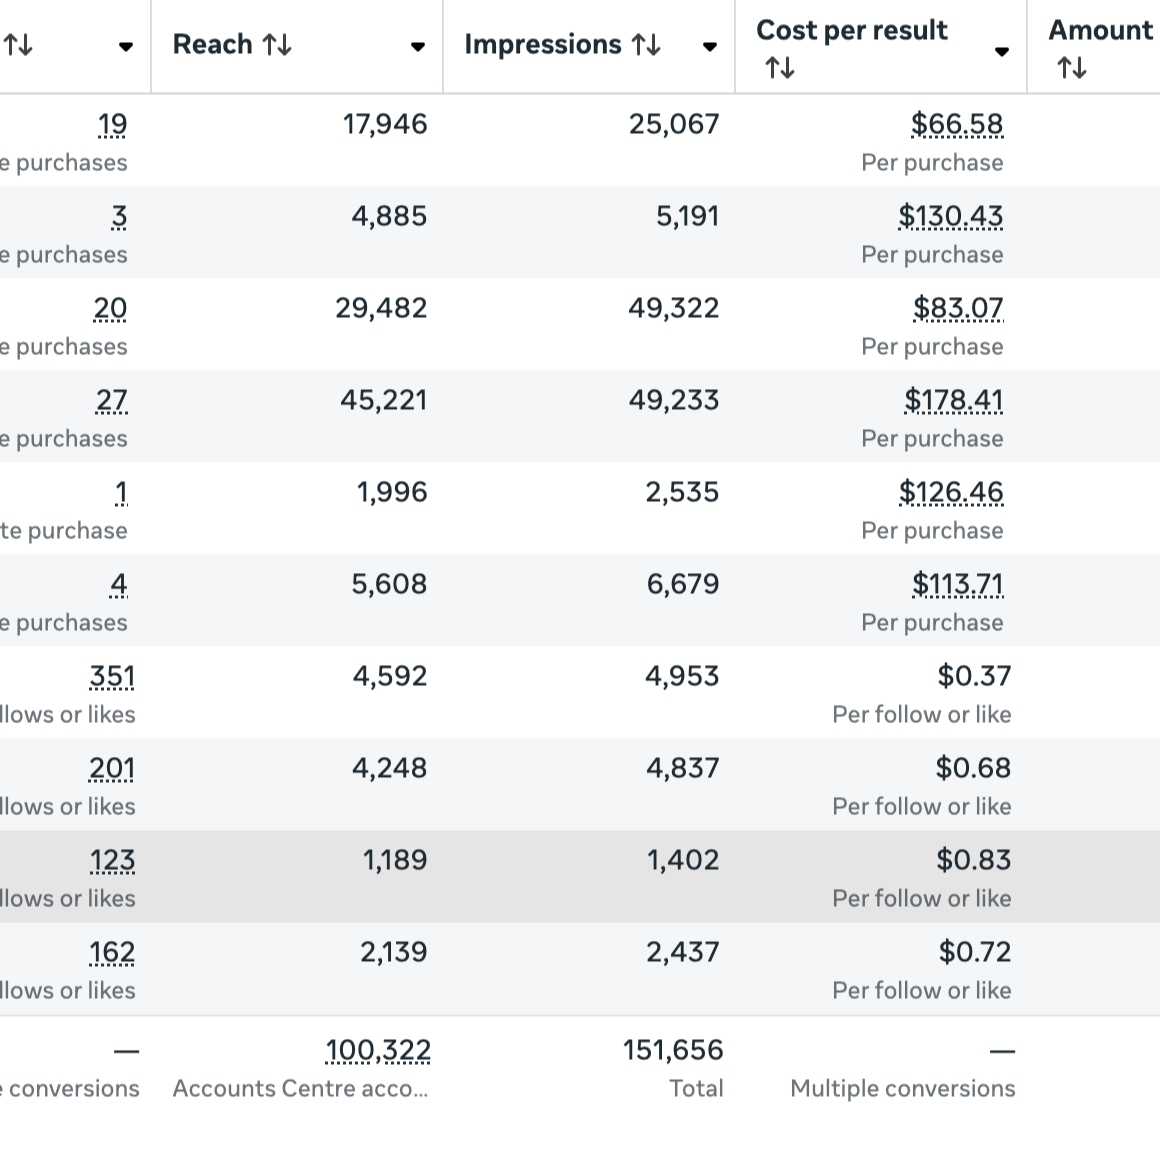Viewport: 1160px width, 1155px height.
Task: Click the $130.43 cost per purchase value
Action: coord(951,216)
